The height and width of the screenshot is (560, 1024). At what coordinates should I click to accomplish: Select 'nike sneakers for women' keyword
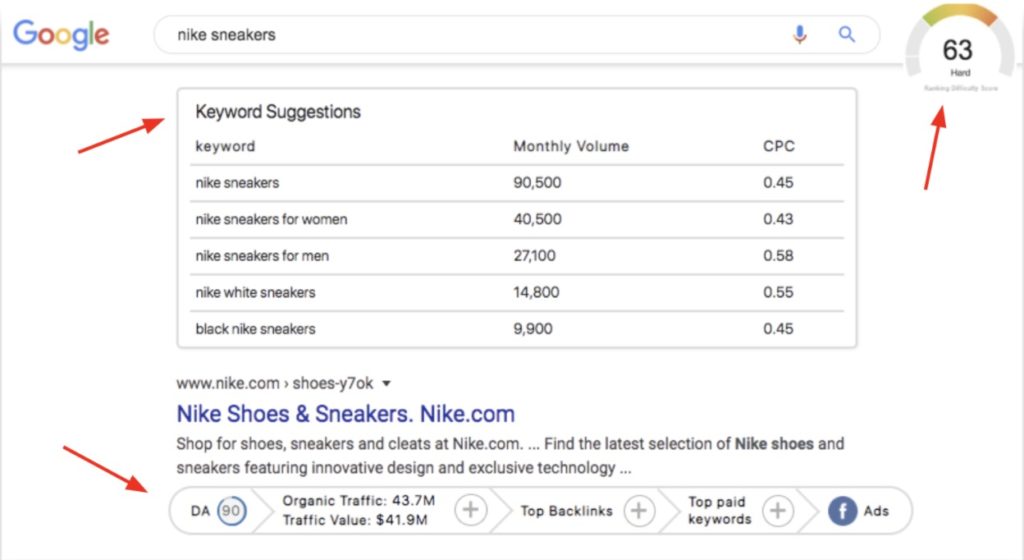(x=271, y=219)
